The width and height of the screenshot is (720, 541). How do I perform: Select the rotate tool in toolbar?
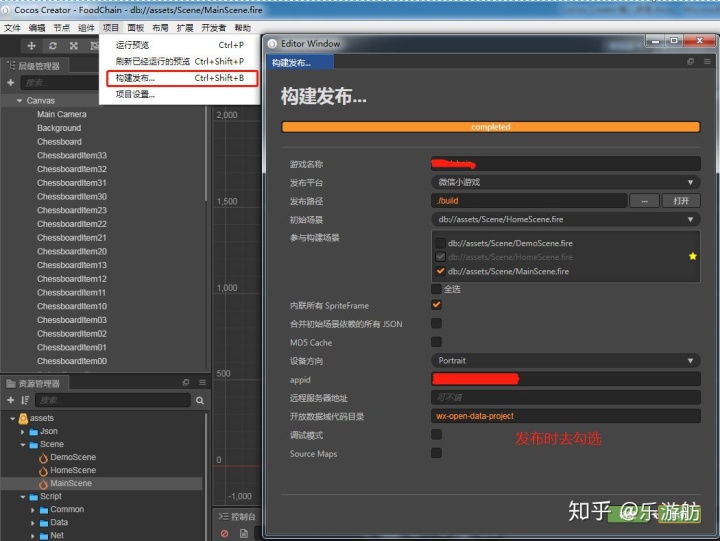(53, 45)
